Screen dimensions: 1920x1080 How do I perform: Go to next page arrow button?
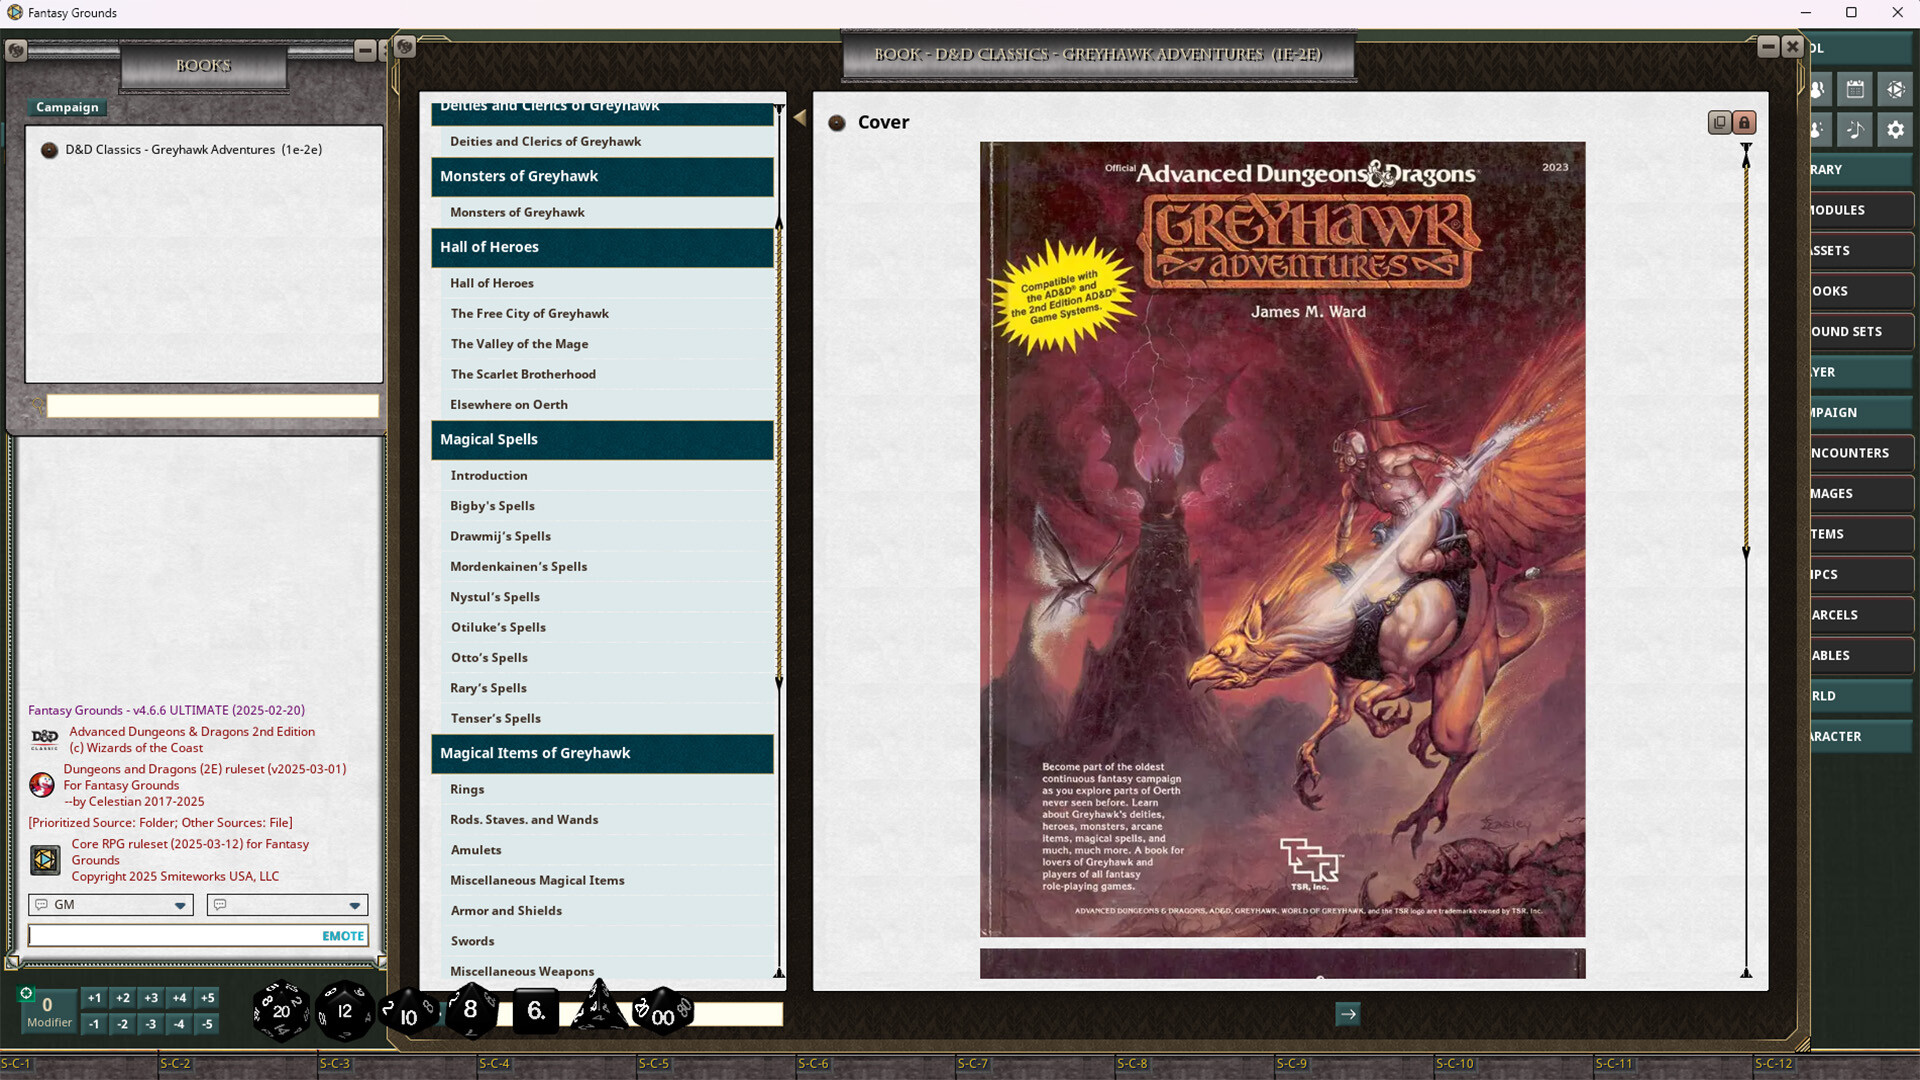click(x=1348, y=1014)
